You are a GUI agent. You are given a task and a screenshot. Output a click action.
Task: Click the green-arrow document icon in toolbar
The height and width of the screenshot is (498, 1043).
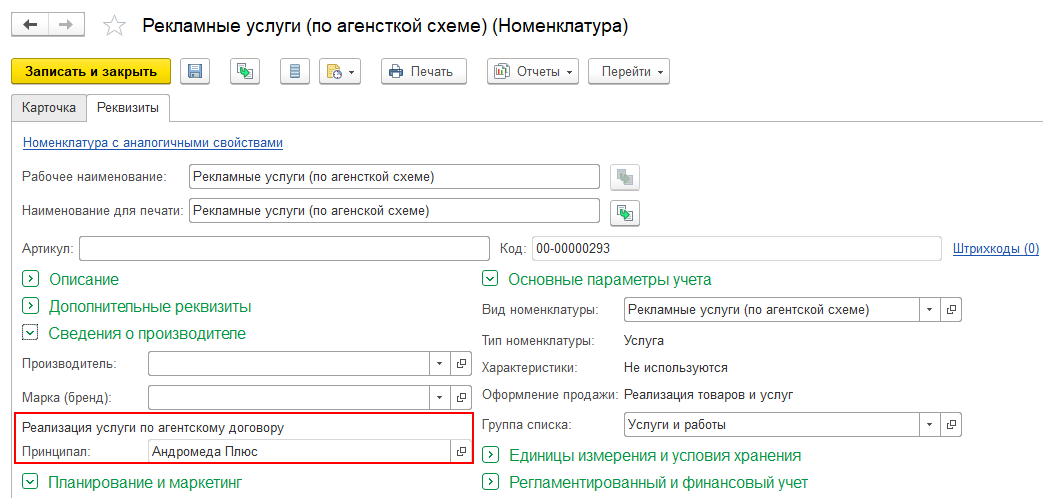244,71
